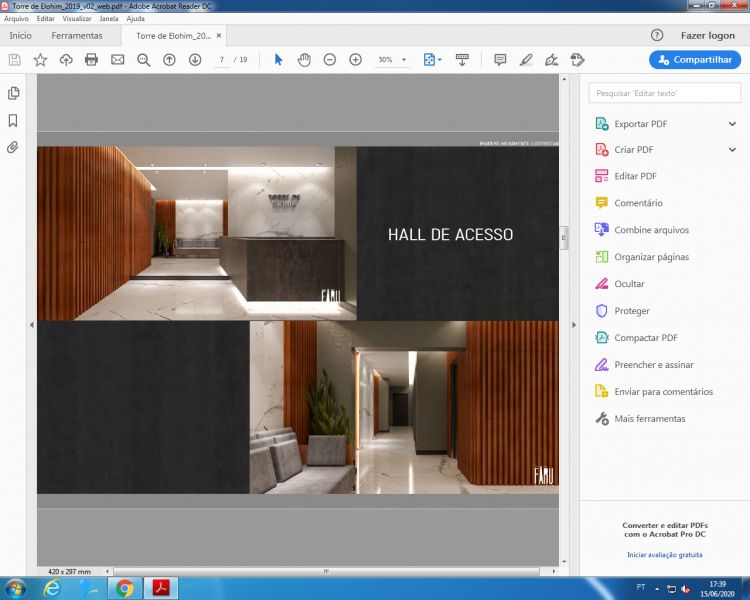Open the attachments paperclip panel
Image resolution: width=750 pixels, height=600 pixels.
(x=13, y=147)
